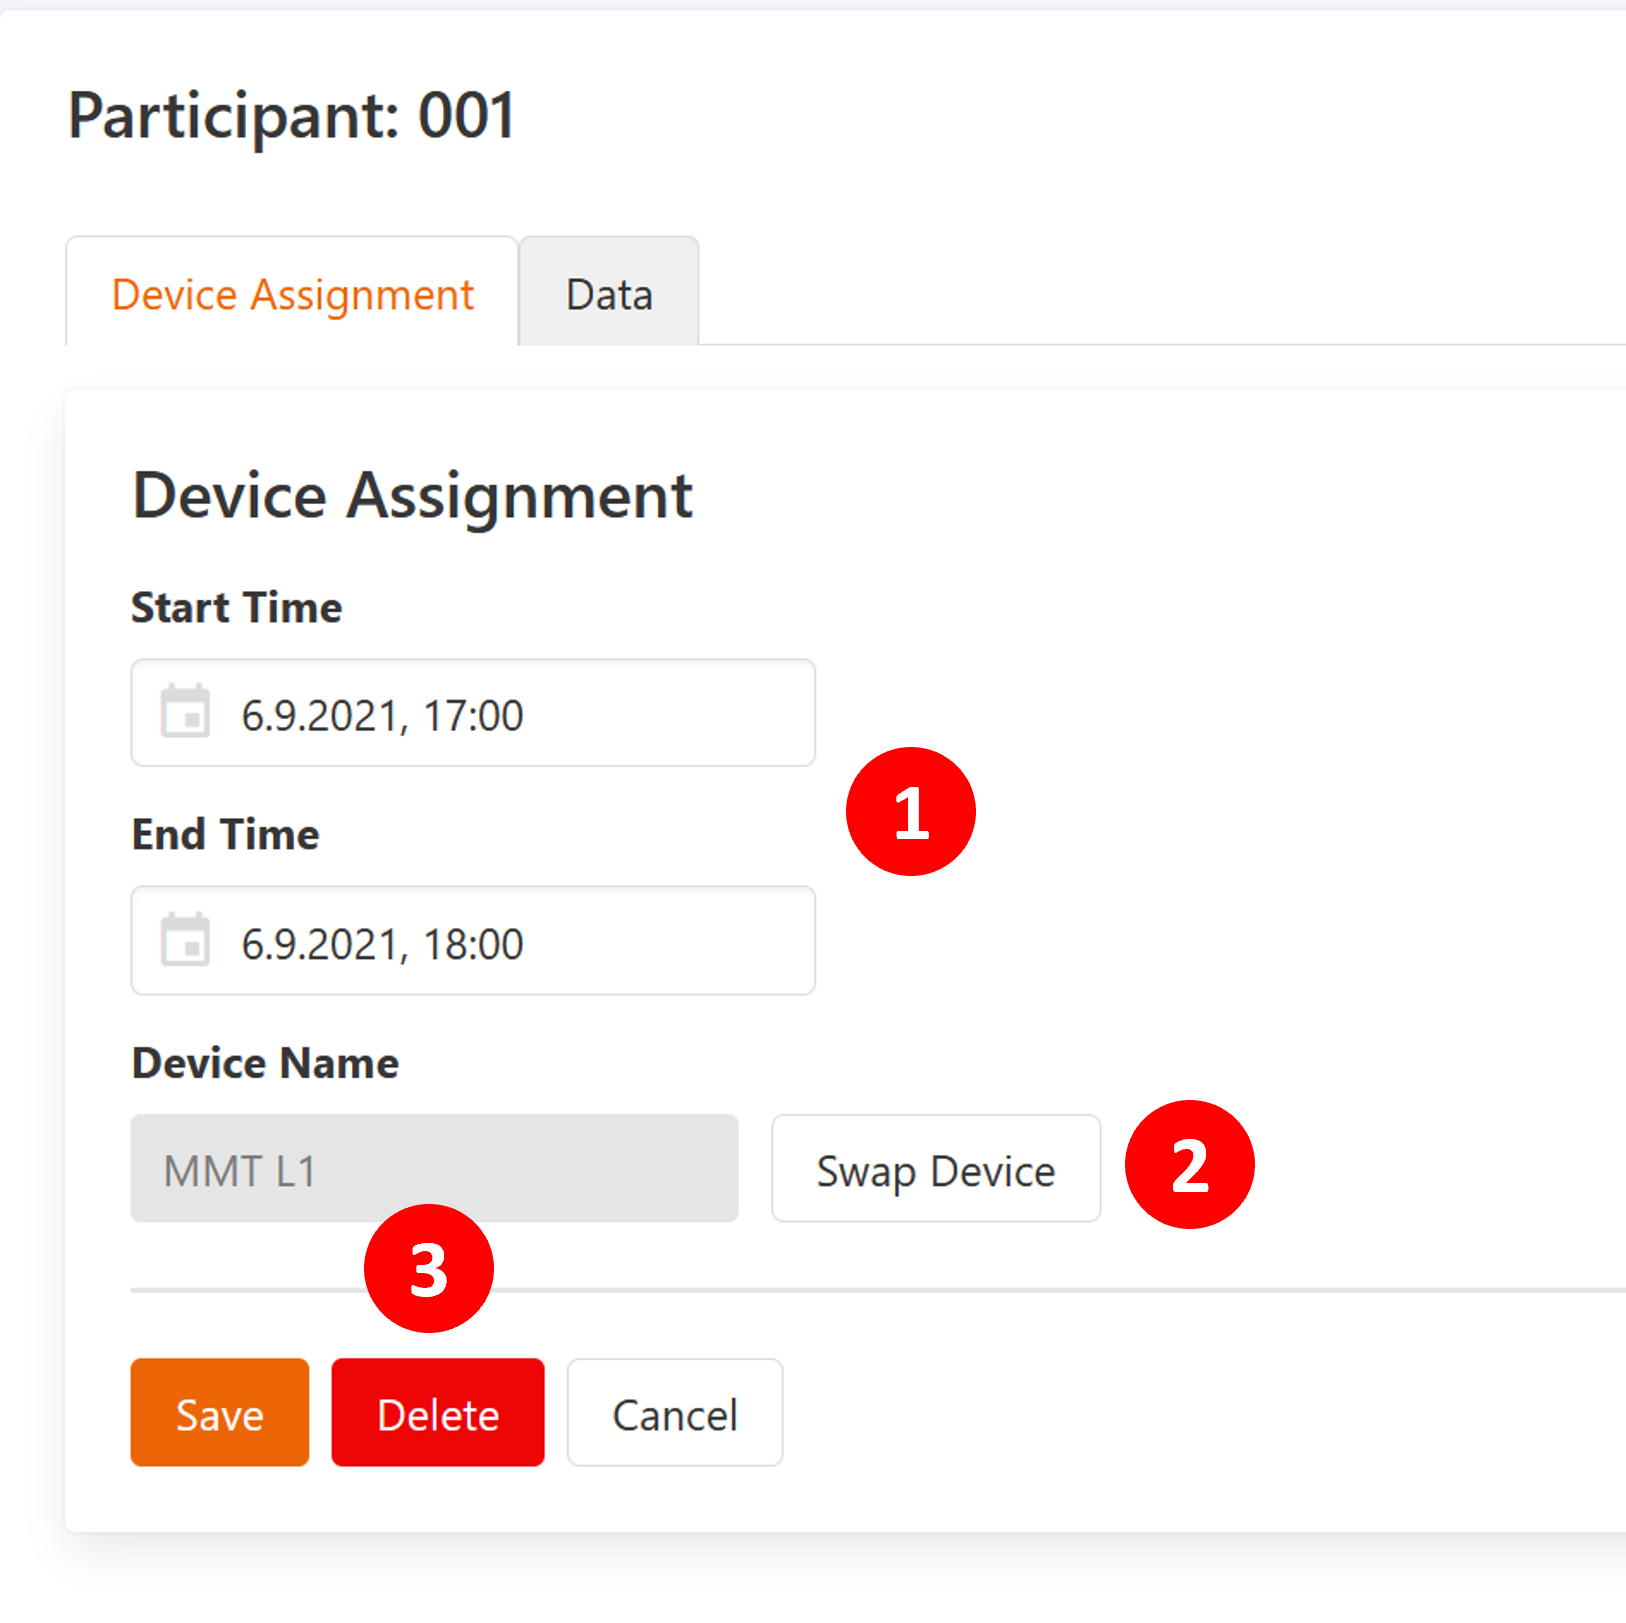Switch to the Data tab
Screen dimensions: 1626x1623
click(609, 294)
